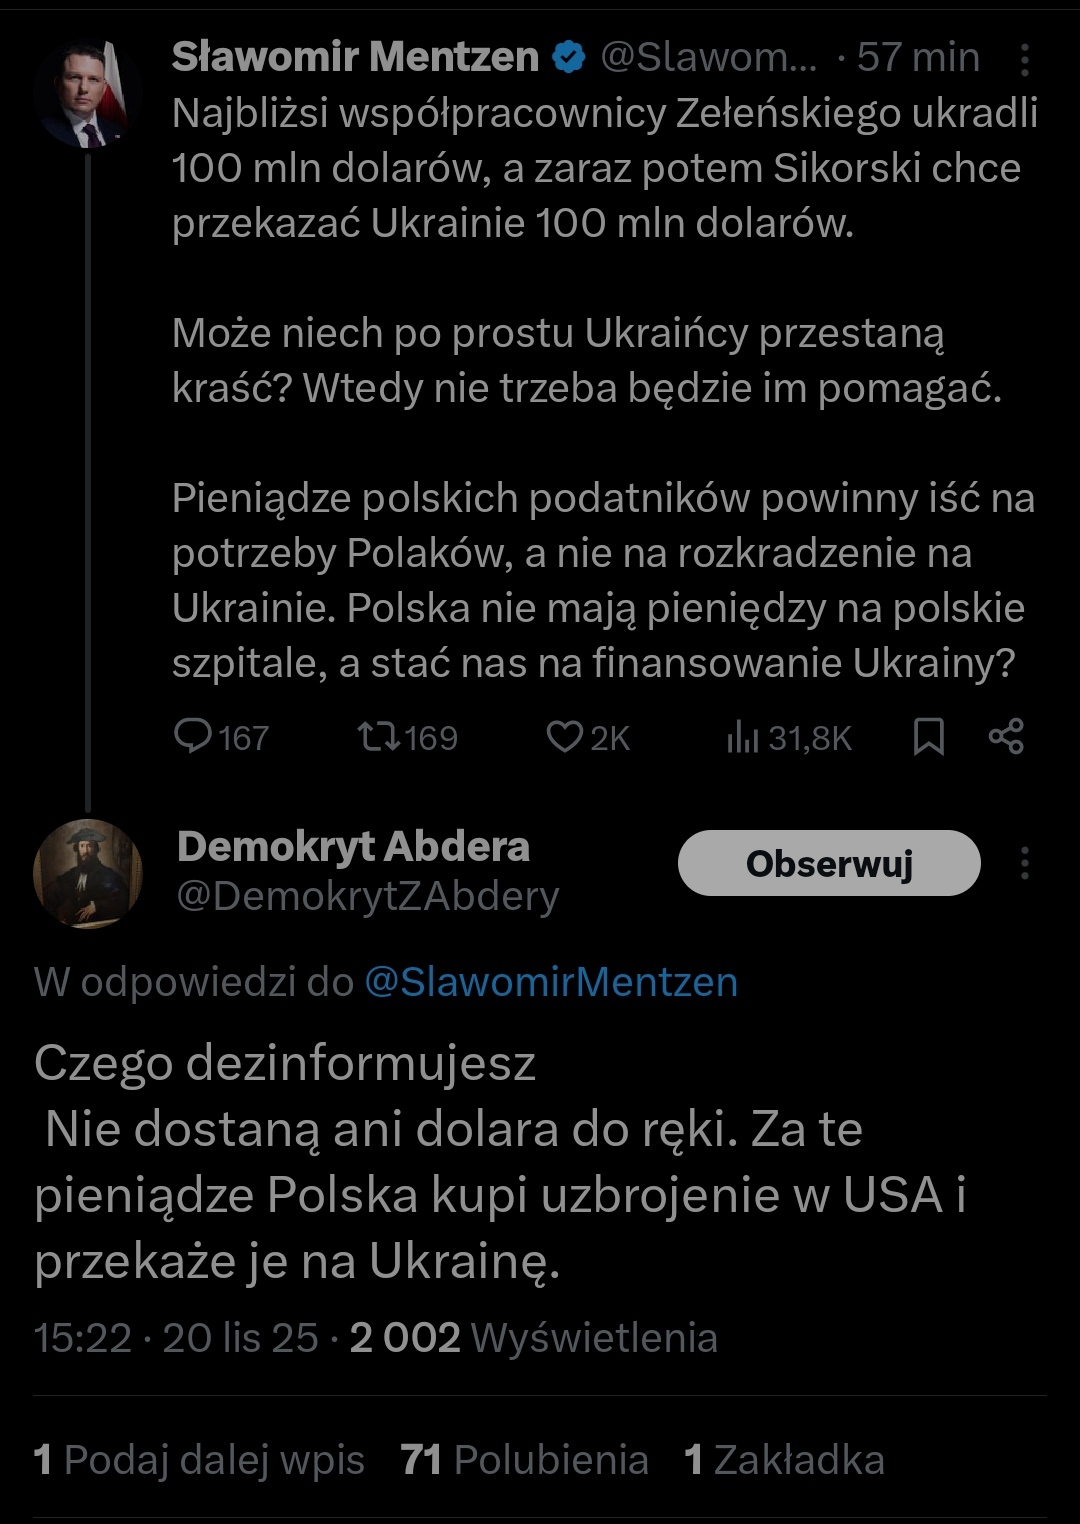Image resolution: width=1080 pixels, height=1524 pixels.
Task: Open view analytics icon showing 31,8K
Action: [743, 738]
